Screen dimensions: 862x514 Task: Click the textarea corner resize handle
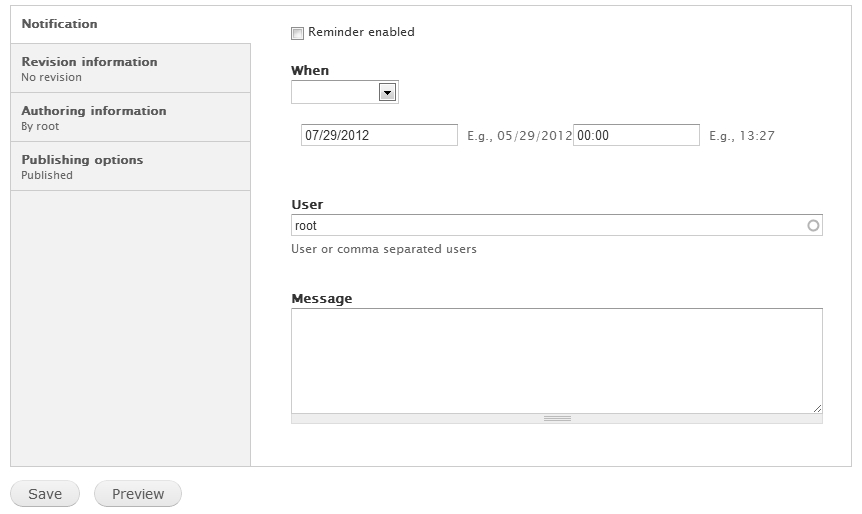click(x=817, y=408)
